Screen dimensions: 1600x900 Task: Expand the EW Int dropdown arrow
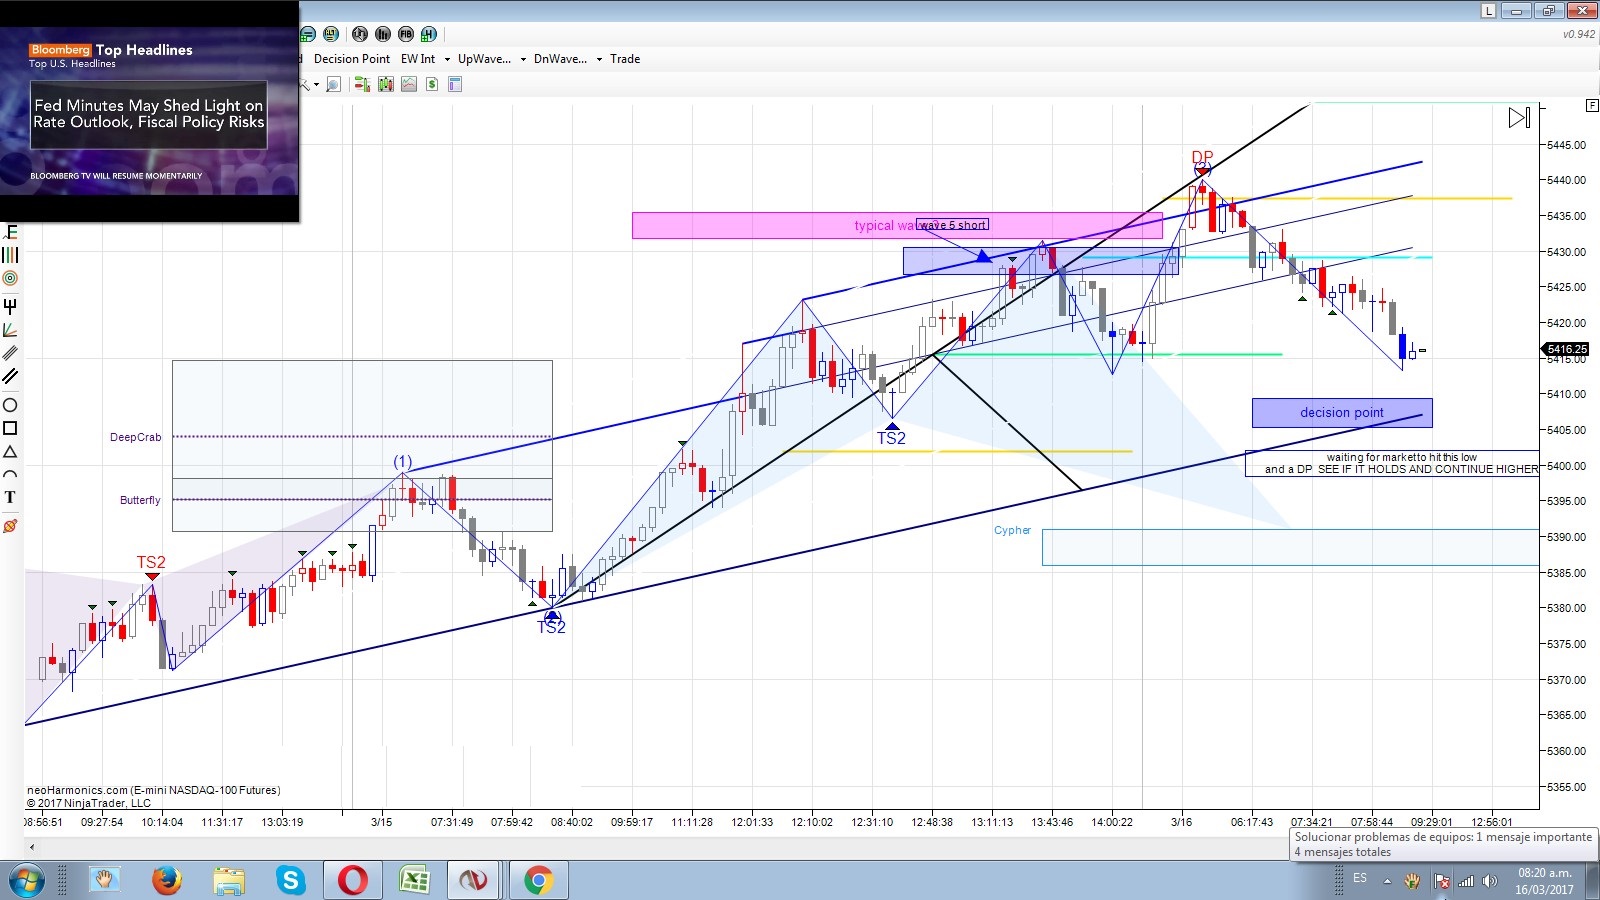click(447, 59)
